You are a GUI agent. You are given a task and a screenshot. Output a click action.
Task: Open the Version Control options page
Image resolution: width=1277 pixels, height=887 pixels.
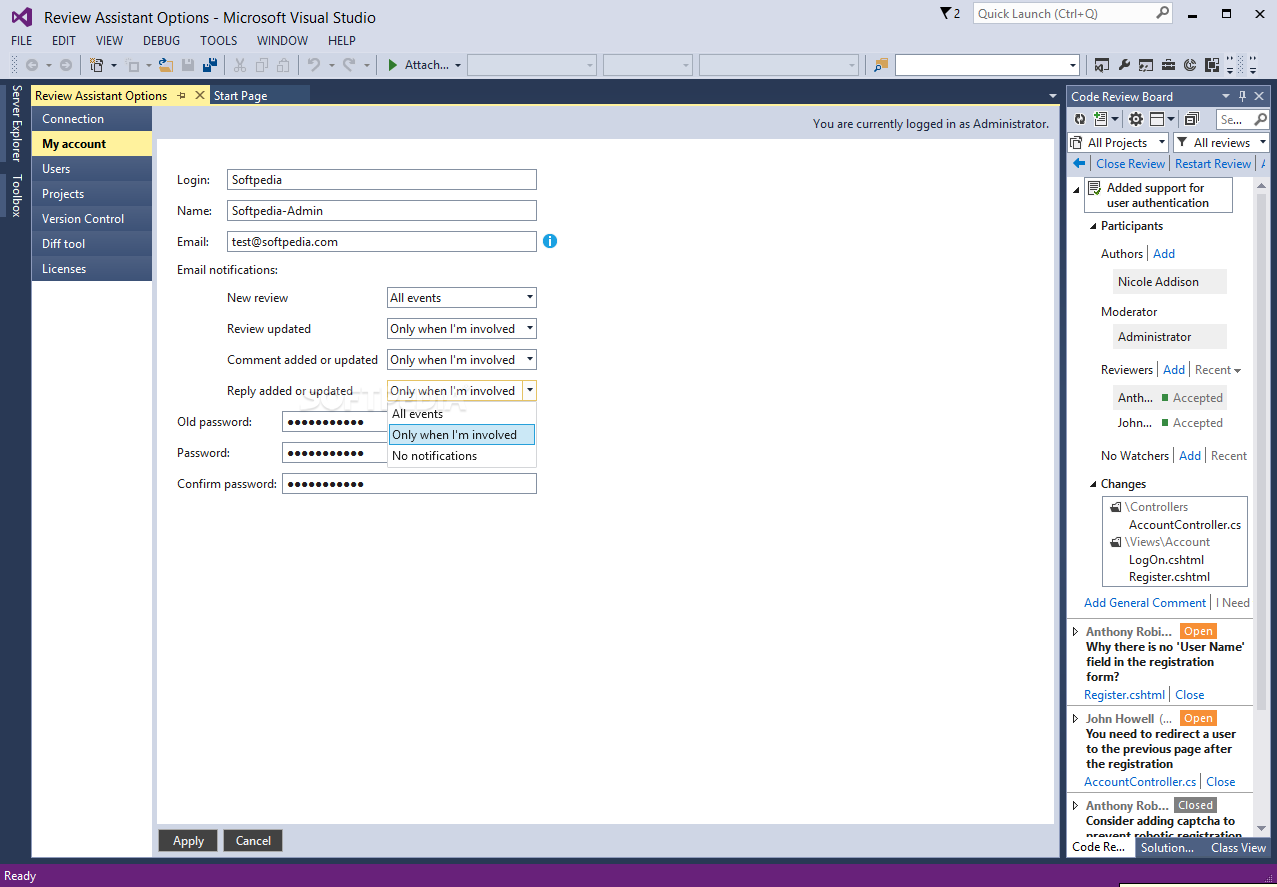click(92, 219)
